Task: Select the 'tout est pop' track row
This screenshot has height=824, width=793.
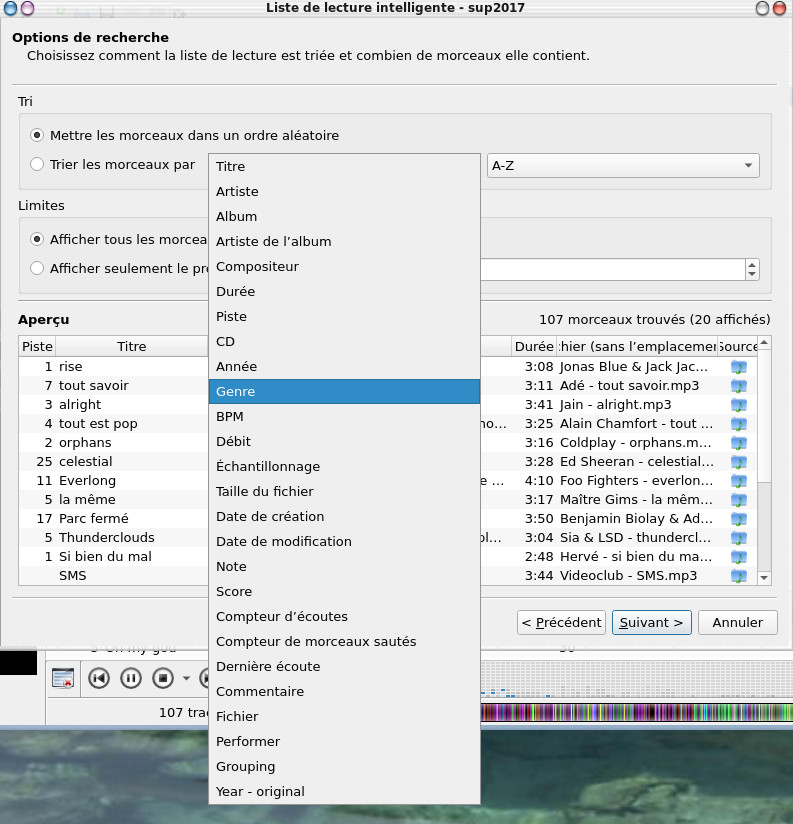Action: click(x=114, y=423)
